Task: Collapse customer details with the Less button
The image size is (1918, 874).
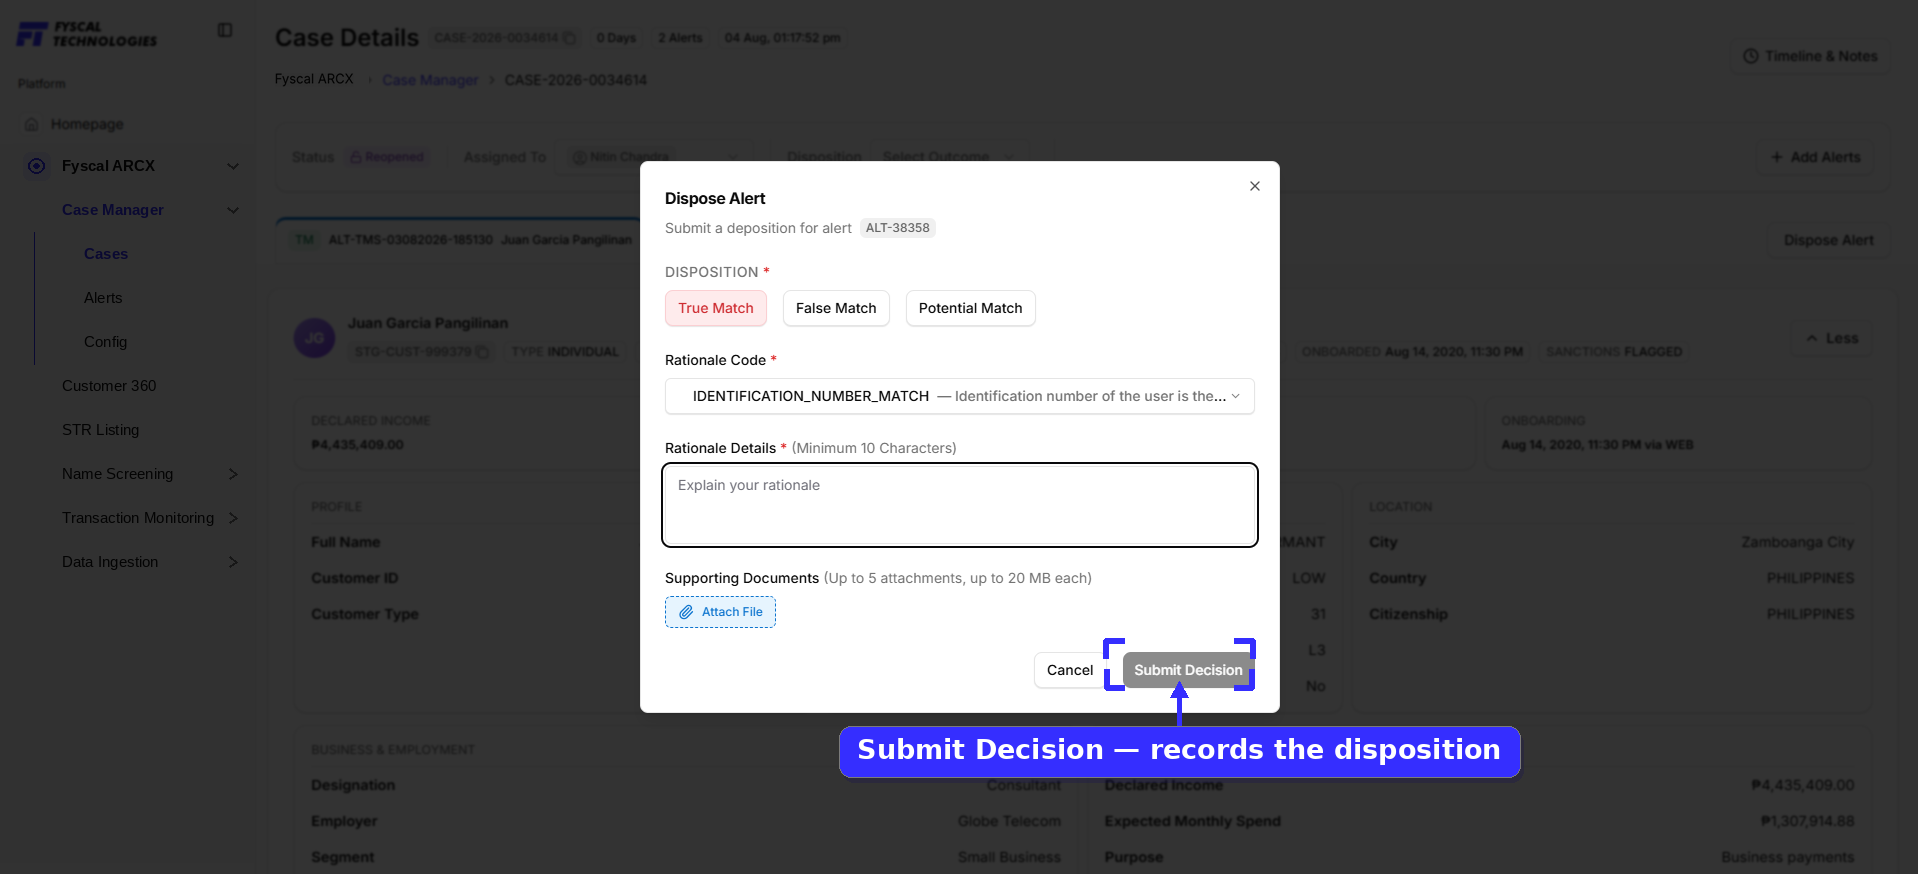Action: pos(1832,338)
